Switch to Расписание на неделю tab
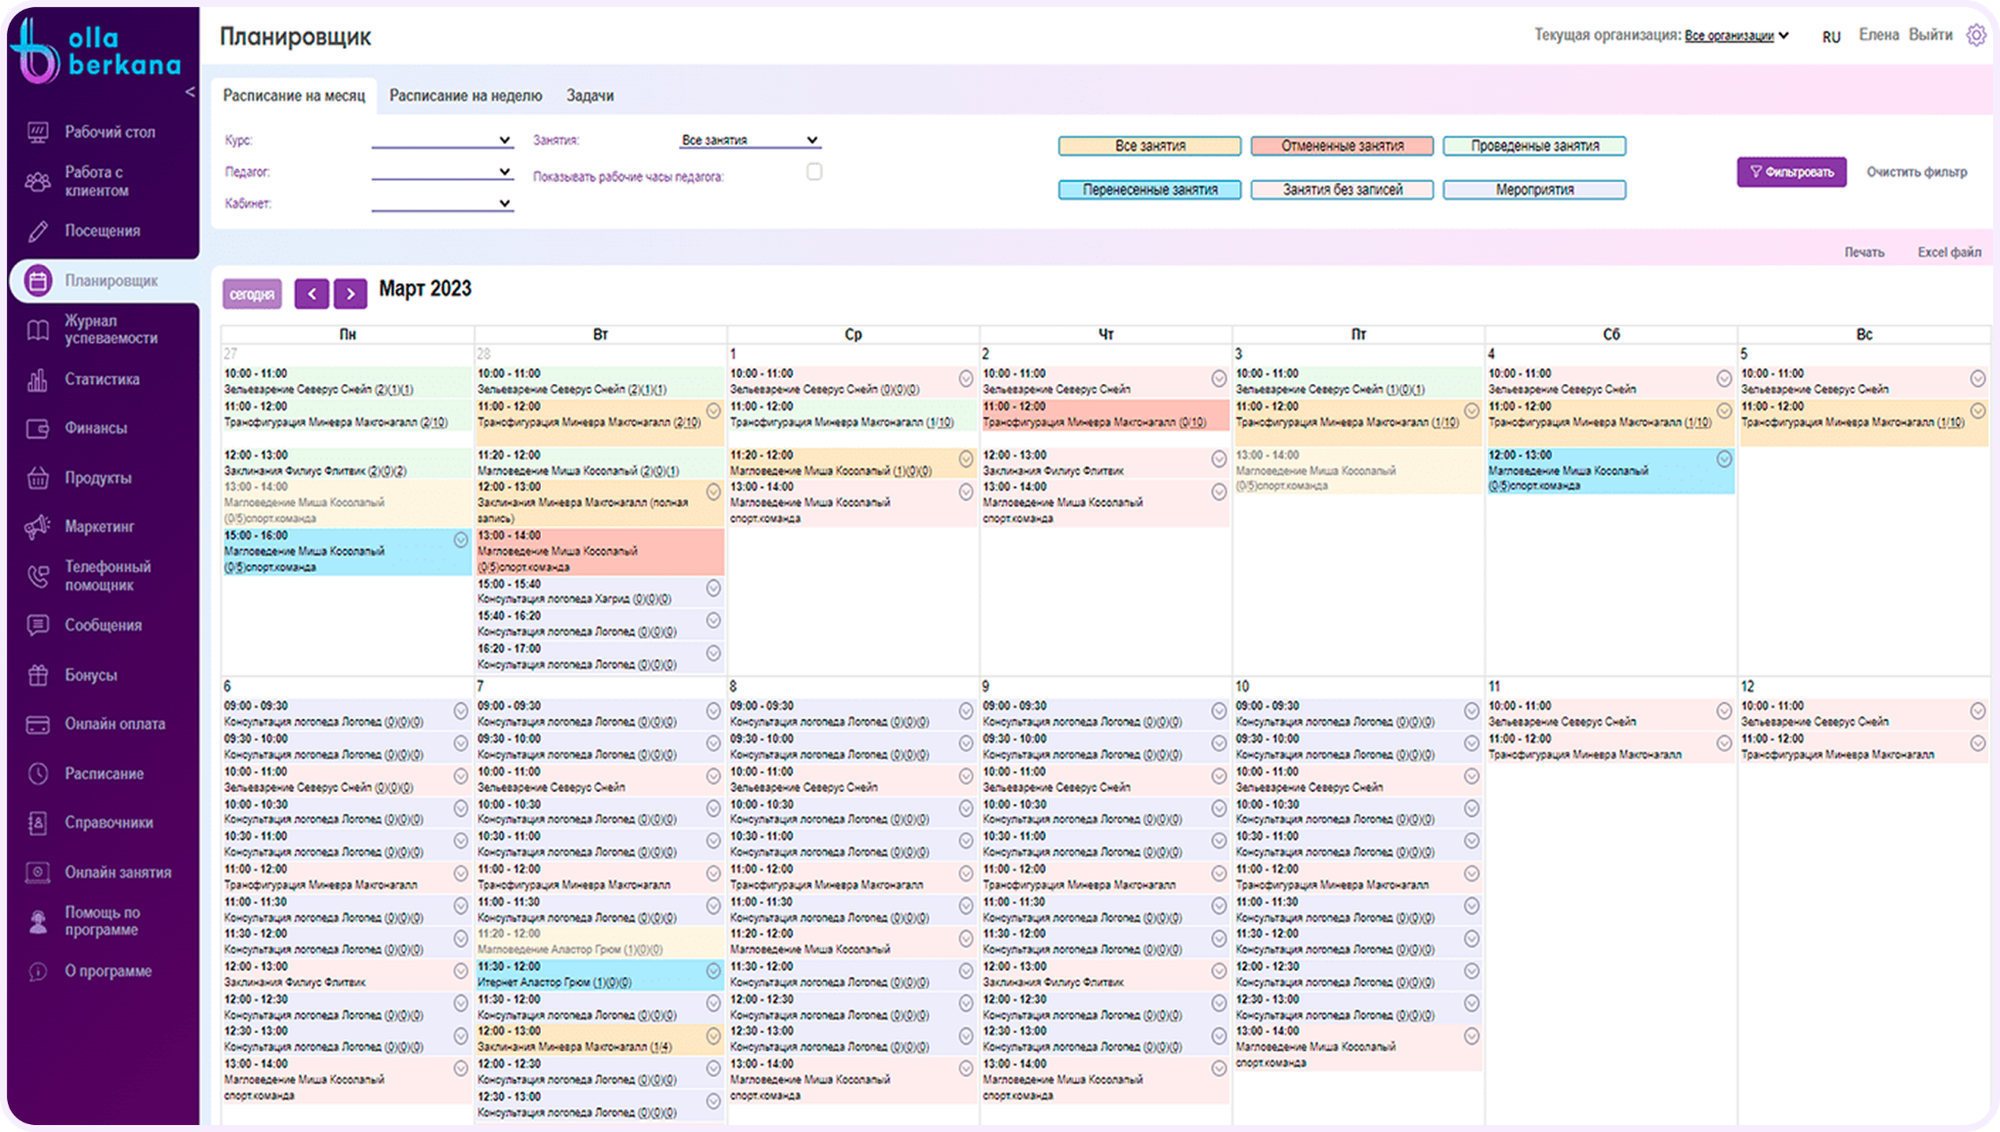The width and height of the screenshot is (2000, 1132). (466, 96)
